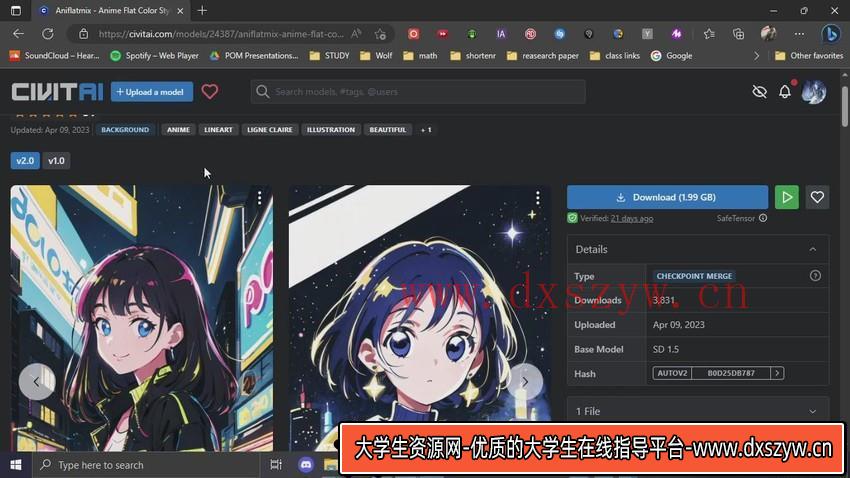This screenshot has width=850, height=478.
Task: Open the user avatar menu on Civitai
Action: pos(814,92)
